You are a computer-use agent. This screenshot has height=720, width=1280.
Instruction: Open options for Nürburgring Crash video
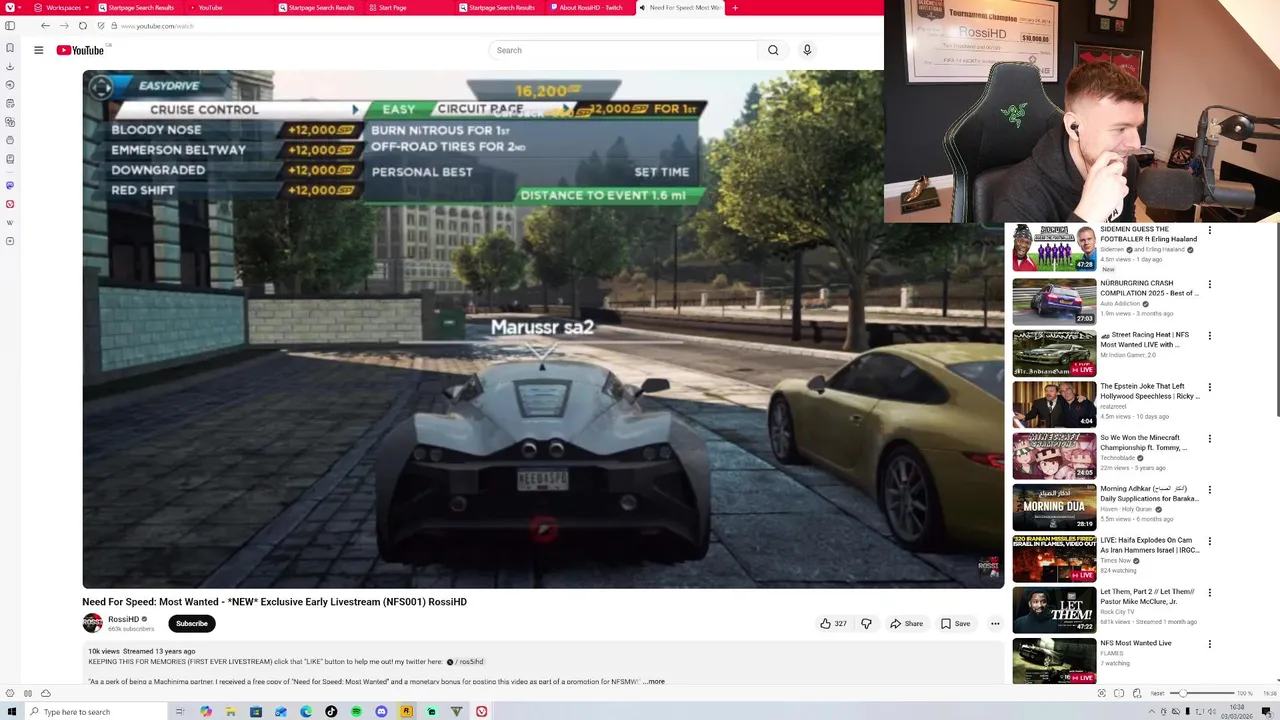[x=1209, y=284]
